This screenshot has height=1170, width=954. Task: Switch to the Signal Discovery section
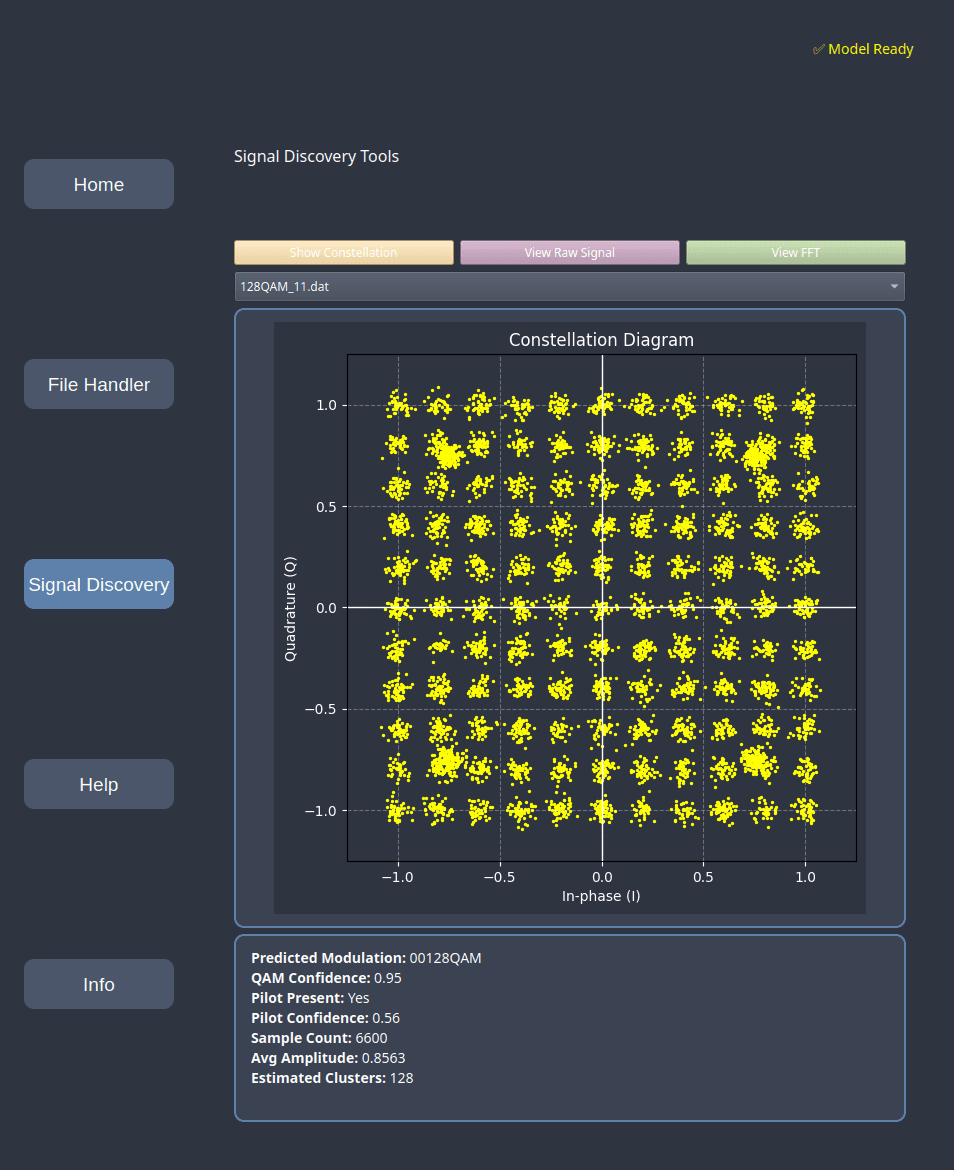[x=99, y=584]
